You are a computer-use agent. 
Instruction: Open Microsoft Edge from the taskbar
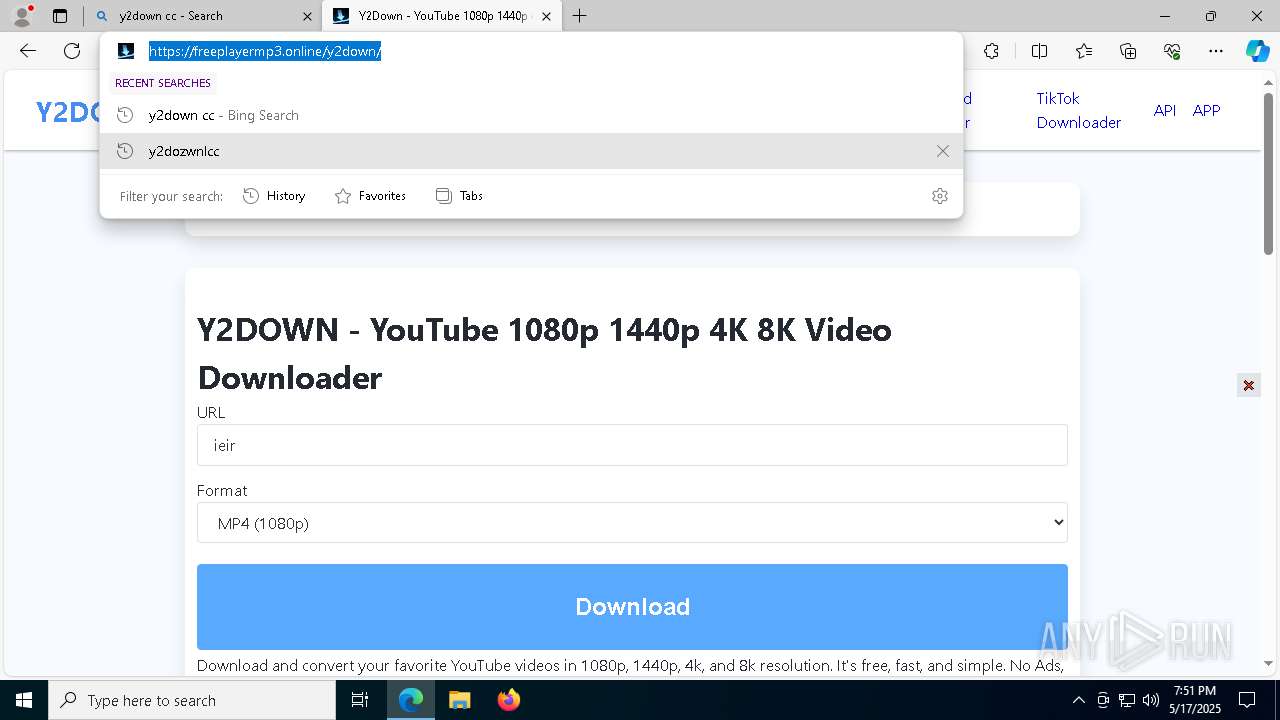pyautogui.click(x=411, y=700)
